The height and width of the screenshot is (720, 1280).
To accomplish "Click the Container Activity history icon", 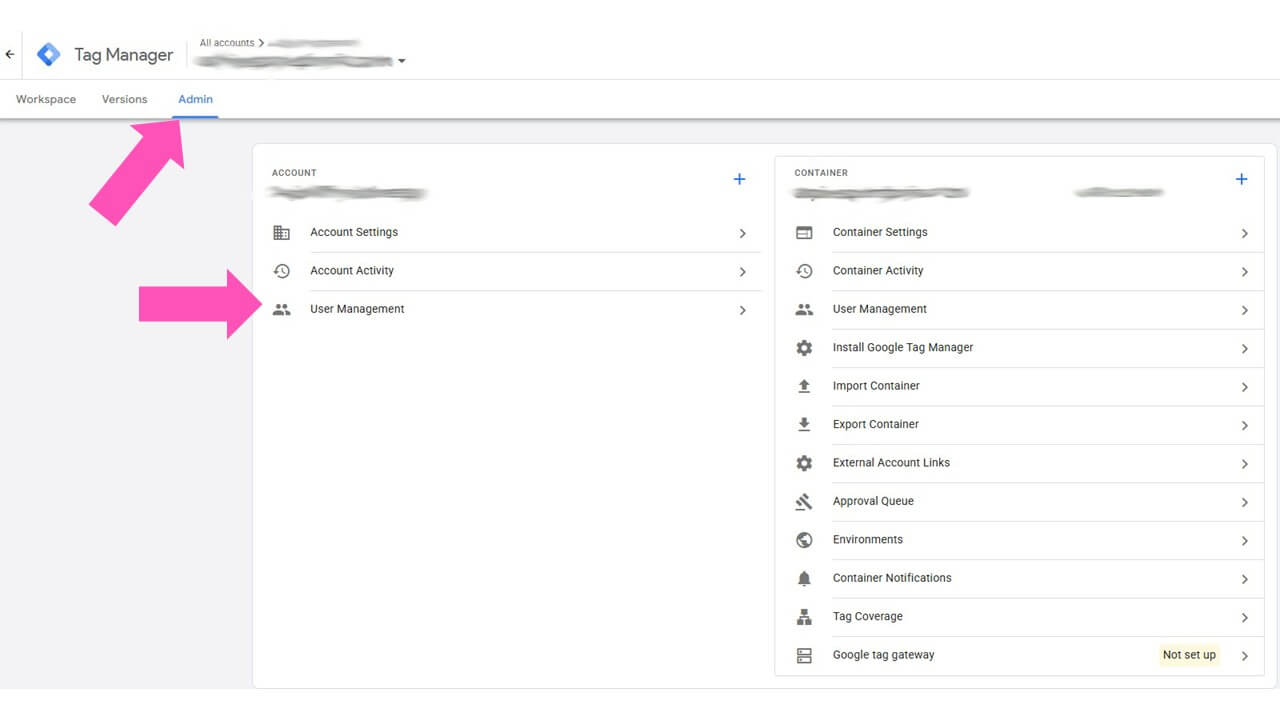I will tap(804, 271).
